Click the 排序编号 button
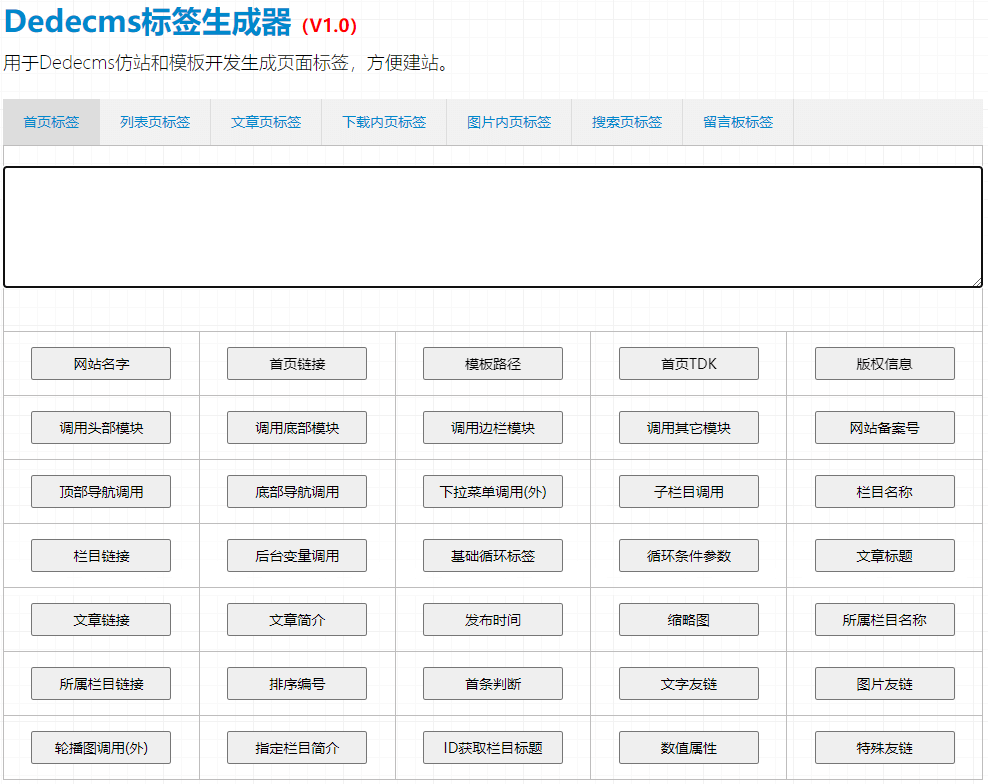Screen dimensions: 988x784 point(297,684)
